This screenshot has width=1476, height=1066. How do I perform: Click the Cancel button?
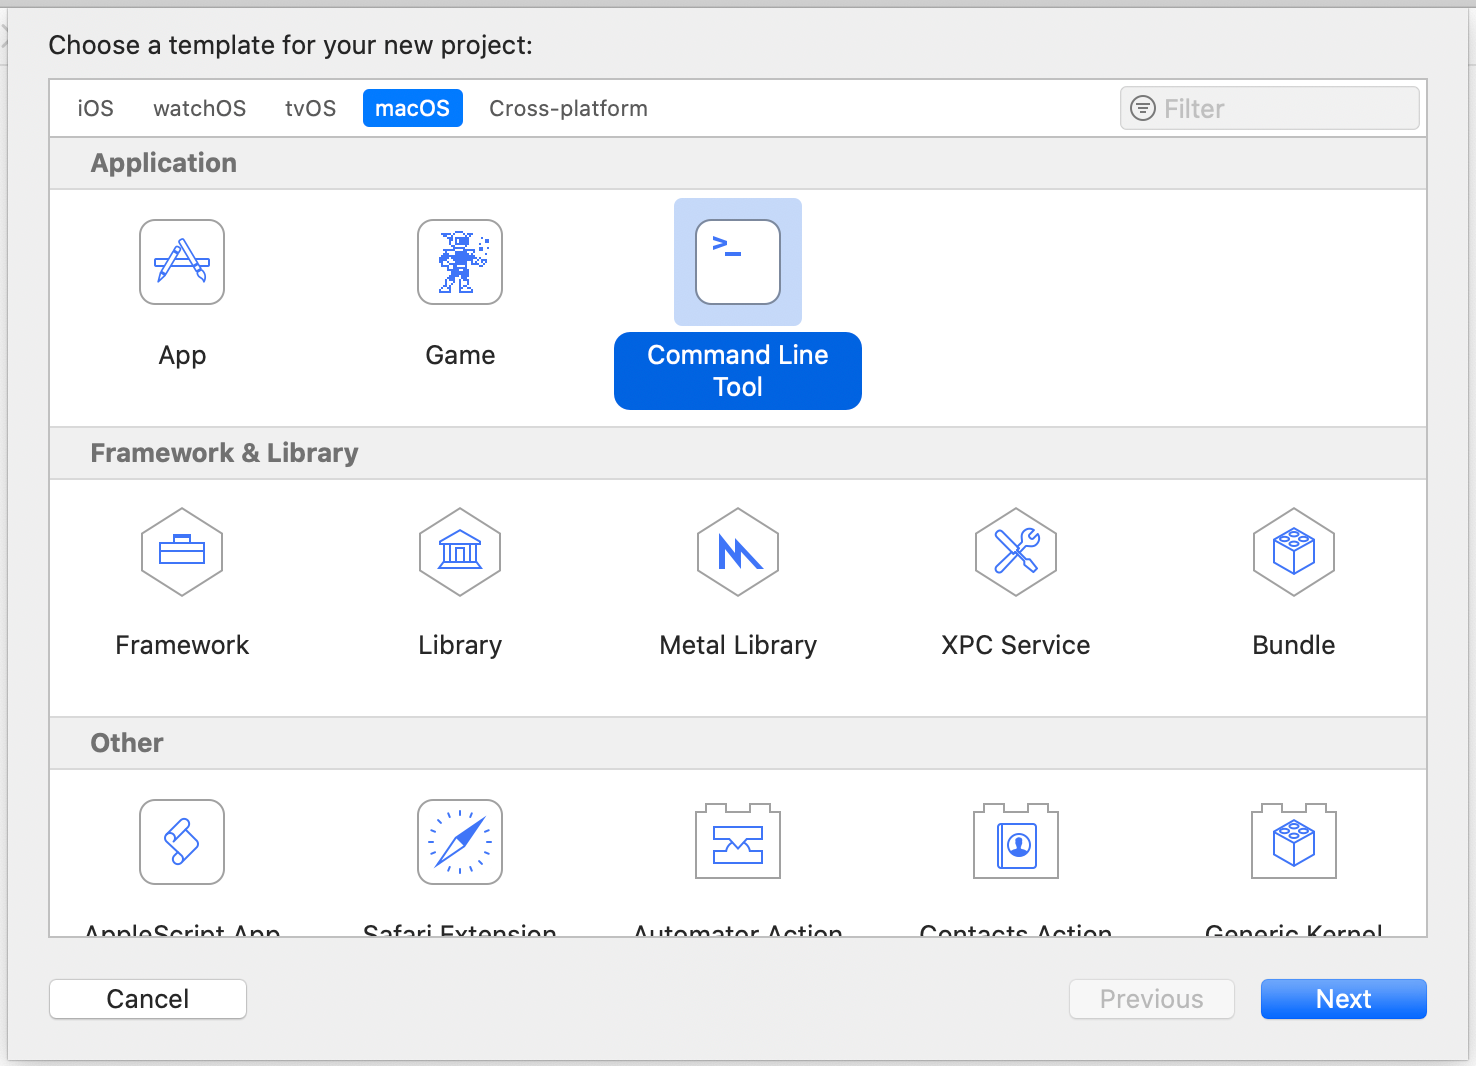[148, 999]
